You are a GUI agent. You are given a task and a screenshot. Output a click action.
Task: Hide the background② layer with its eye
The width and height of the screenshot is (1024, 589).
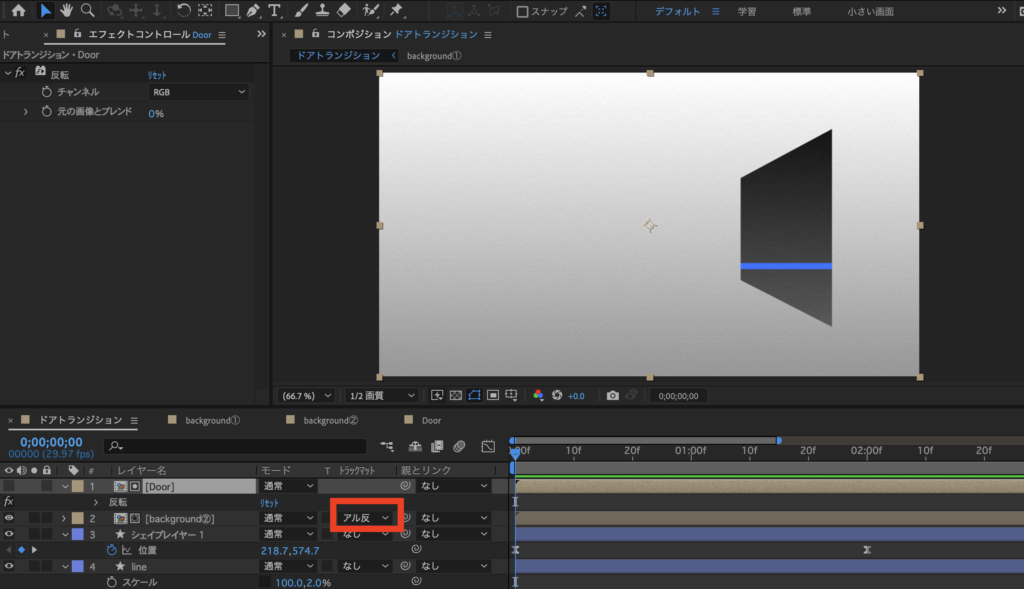click(9, 518)
